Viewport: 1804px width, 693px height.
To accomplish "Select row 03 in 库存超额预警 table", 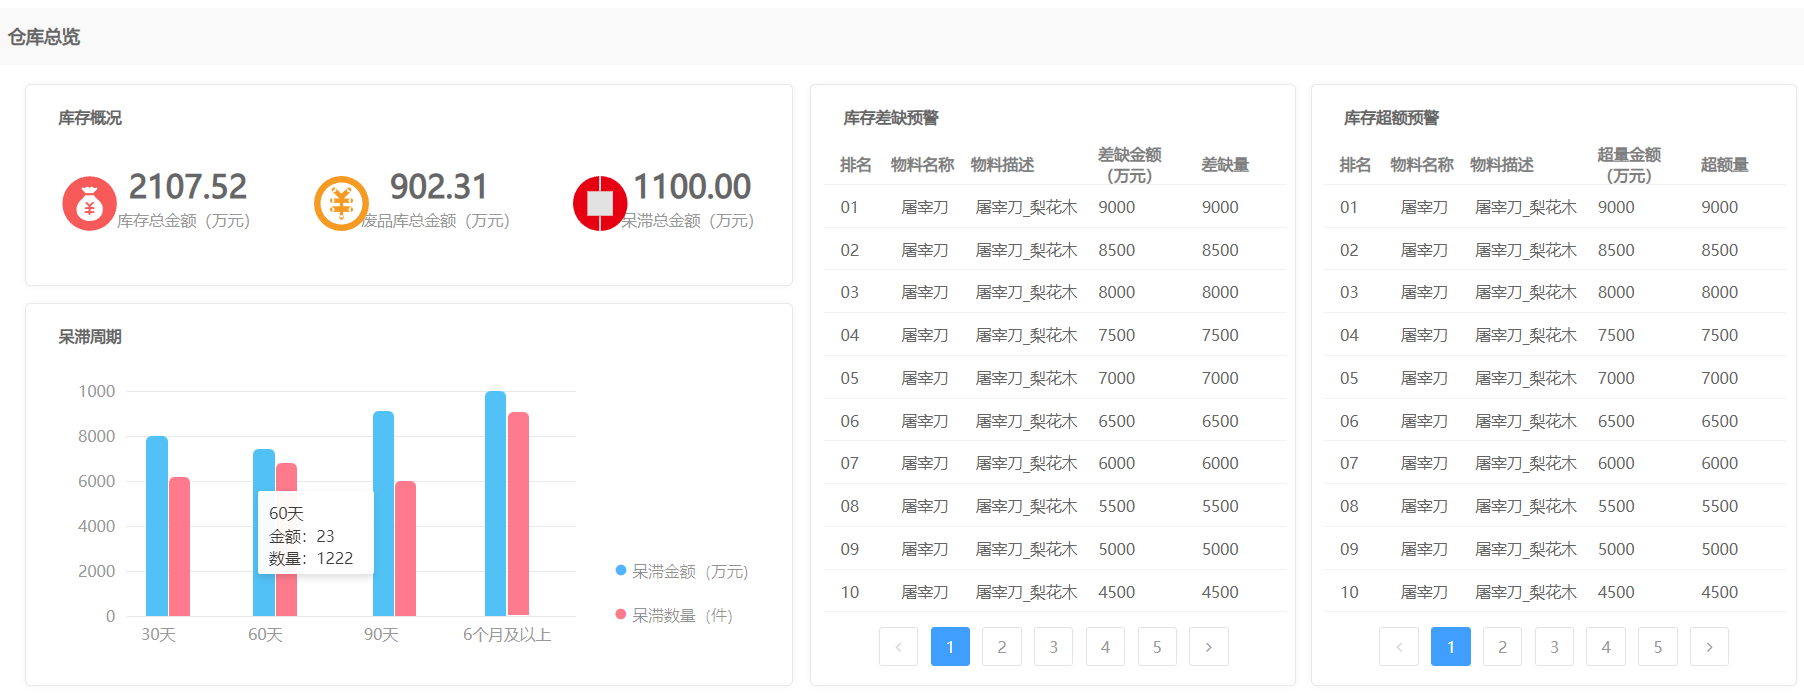I will pos(1554,292).
